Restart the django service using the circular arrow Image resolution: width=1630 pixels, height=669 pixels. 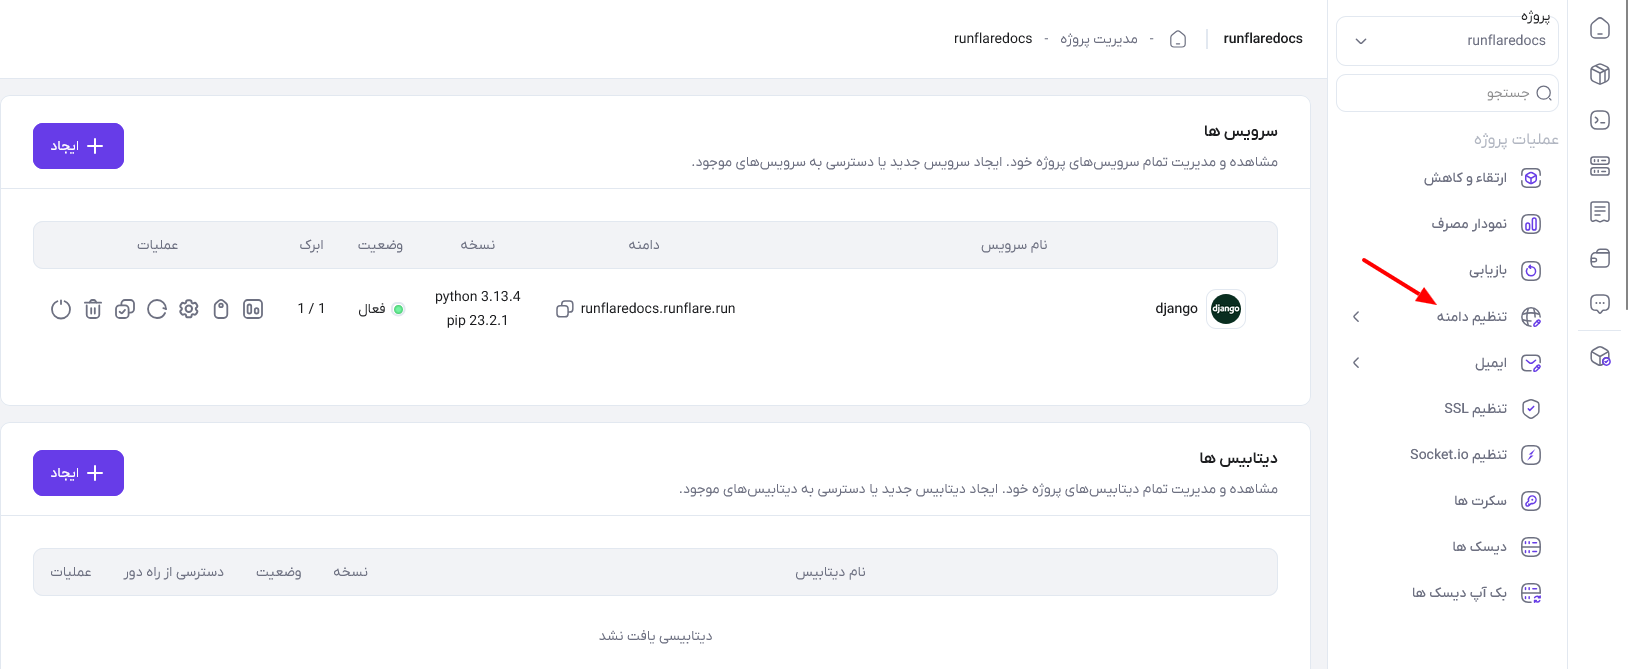pos(157,309)
